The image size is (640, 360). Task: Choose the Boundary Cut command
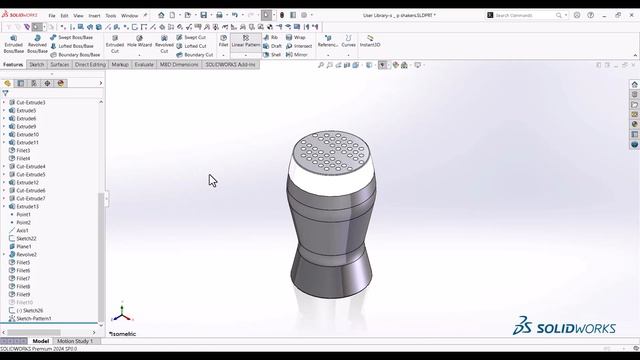pyautogui.click(x=195, y=55)
